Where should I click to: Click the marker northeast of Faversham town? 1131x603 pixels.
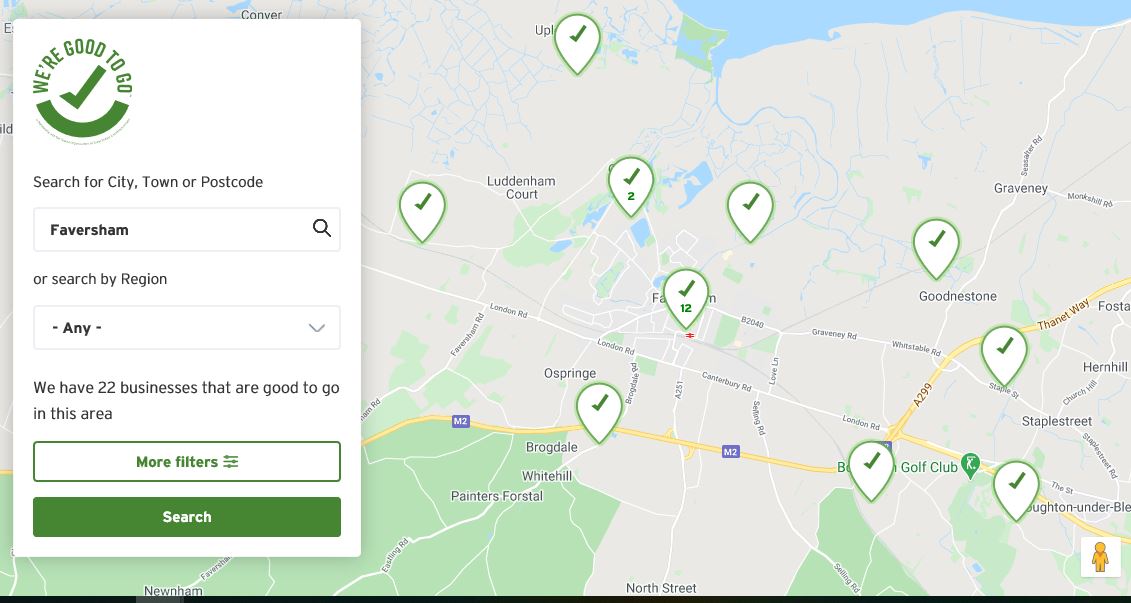click(750, 208)
